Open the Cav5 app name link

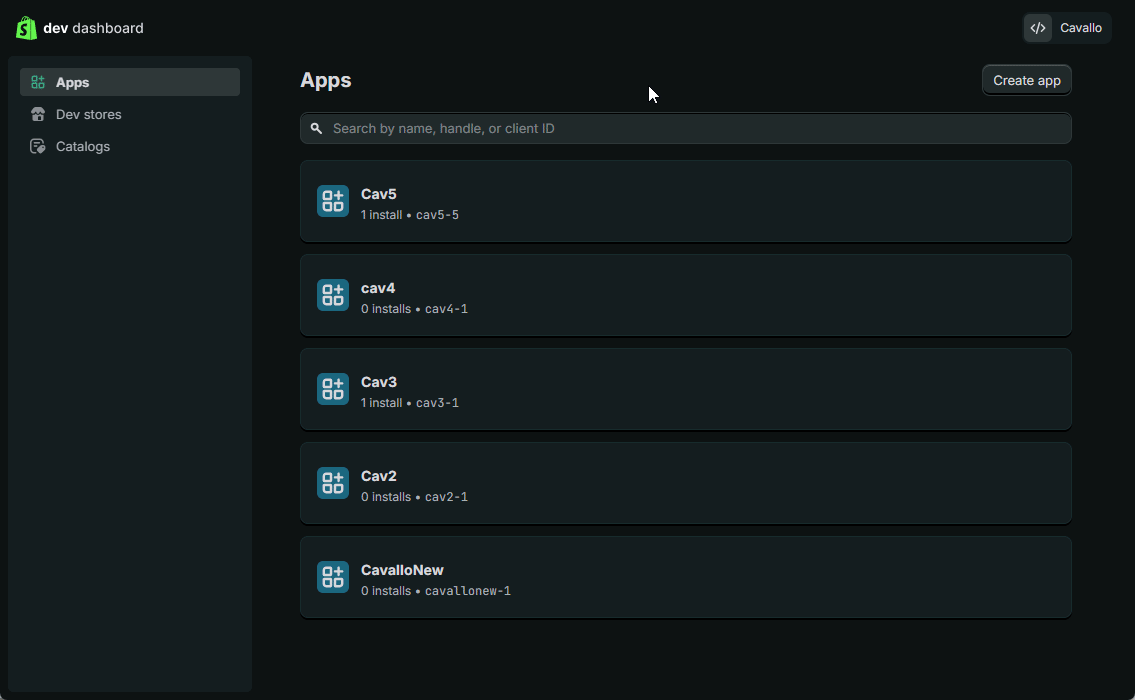click(x=379, y=194)
